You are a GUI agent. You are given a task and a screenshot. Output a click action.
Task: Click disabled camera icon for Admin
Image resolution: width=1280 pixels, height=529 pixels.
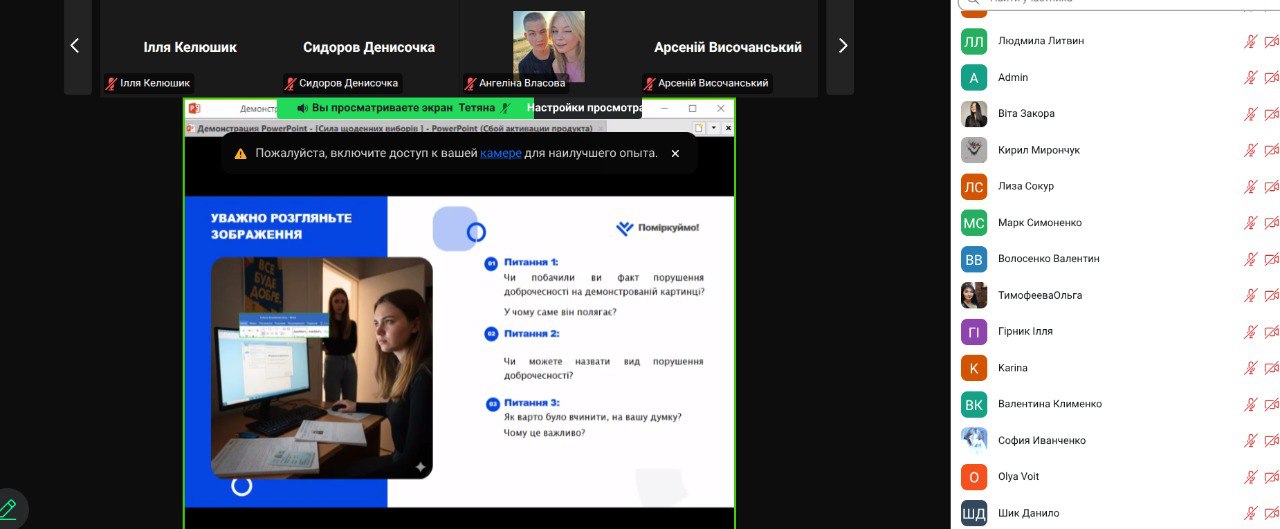coord(1271,78)
